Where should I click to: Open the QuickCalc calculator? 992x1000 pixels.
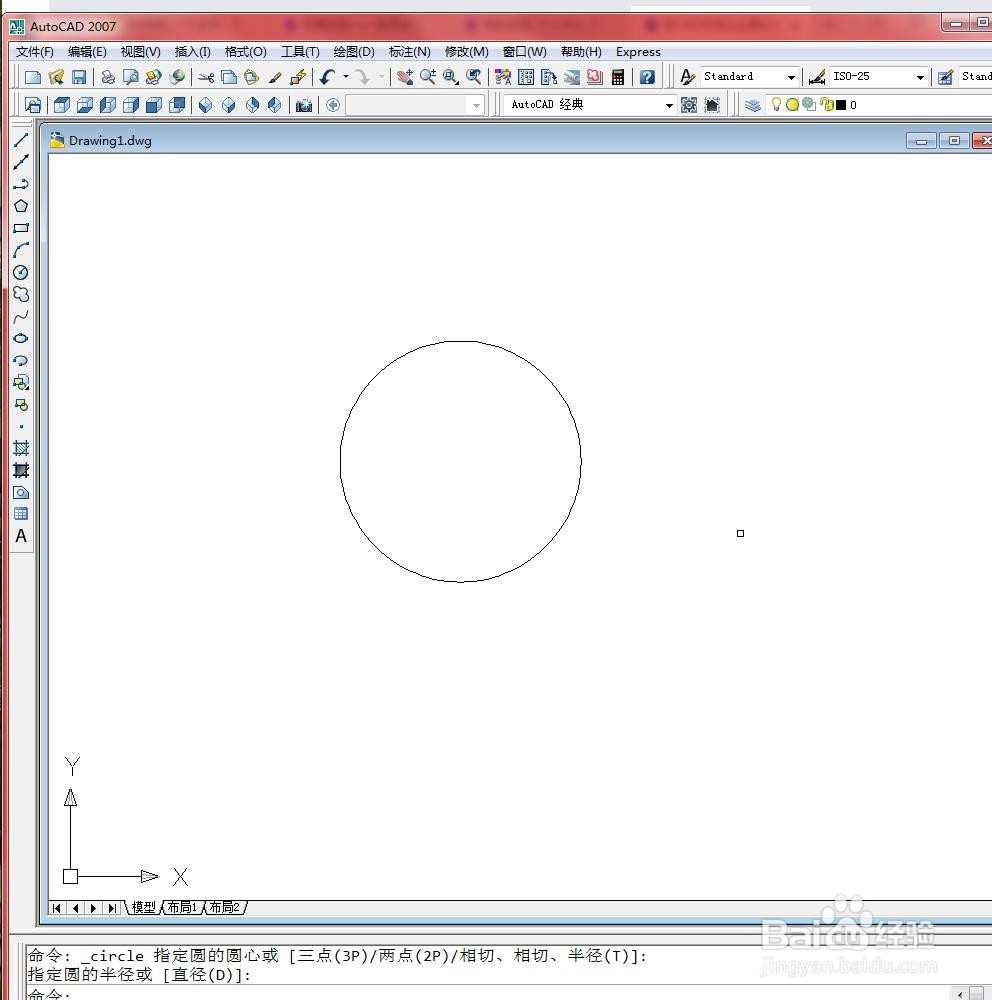point(618,77)
